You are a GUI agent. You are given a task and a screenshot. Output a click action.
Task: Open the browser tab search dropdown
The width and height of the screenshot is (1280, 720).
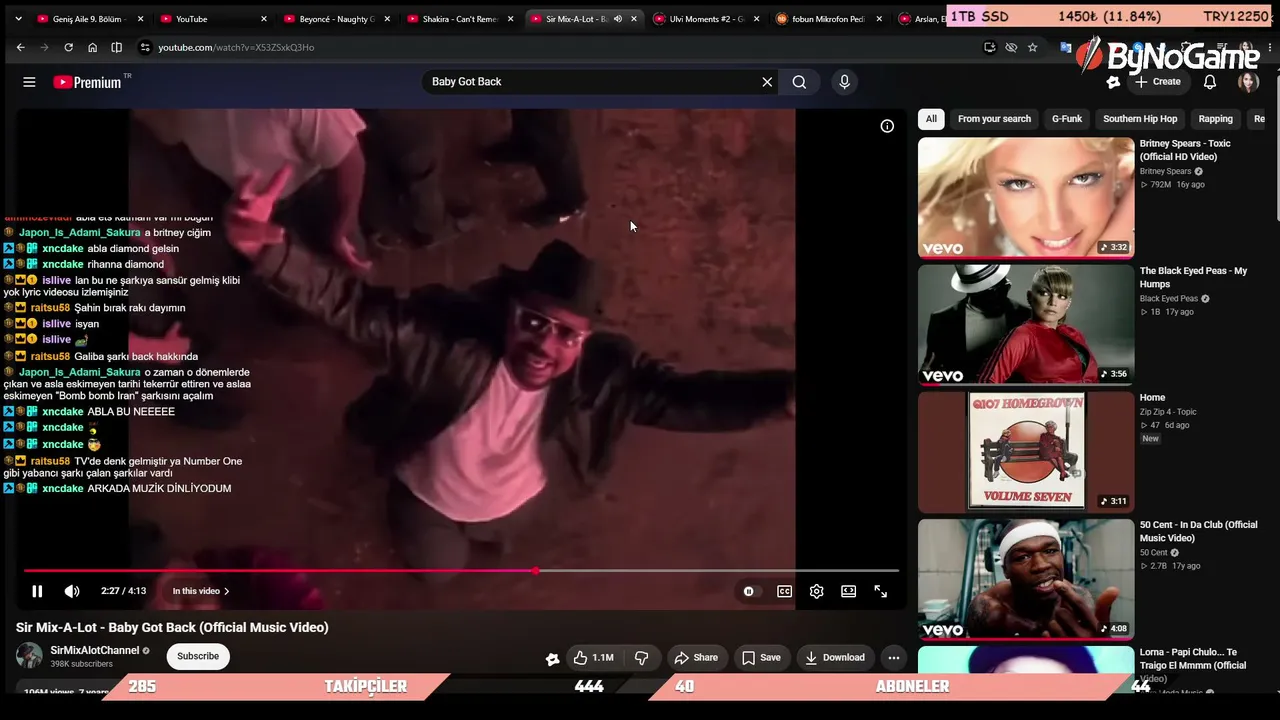(18, 19)
